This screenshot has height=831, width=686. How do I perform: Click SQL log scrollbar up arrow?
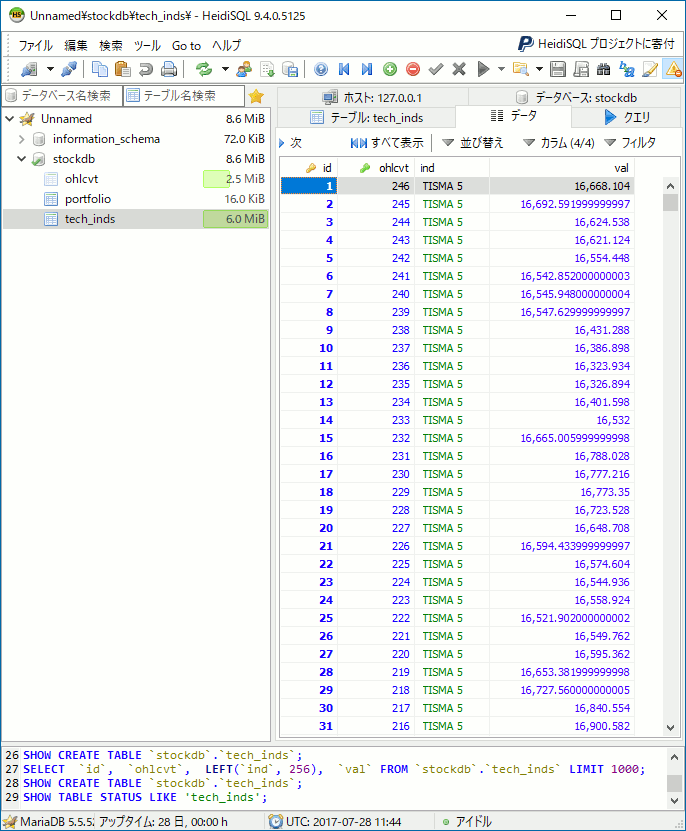point(674,757)
